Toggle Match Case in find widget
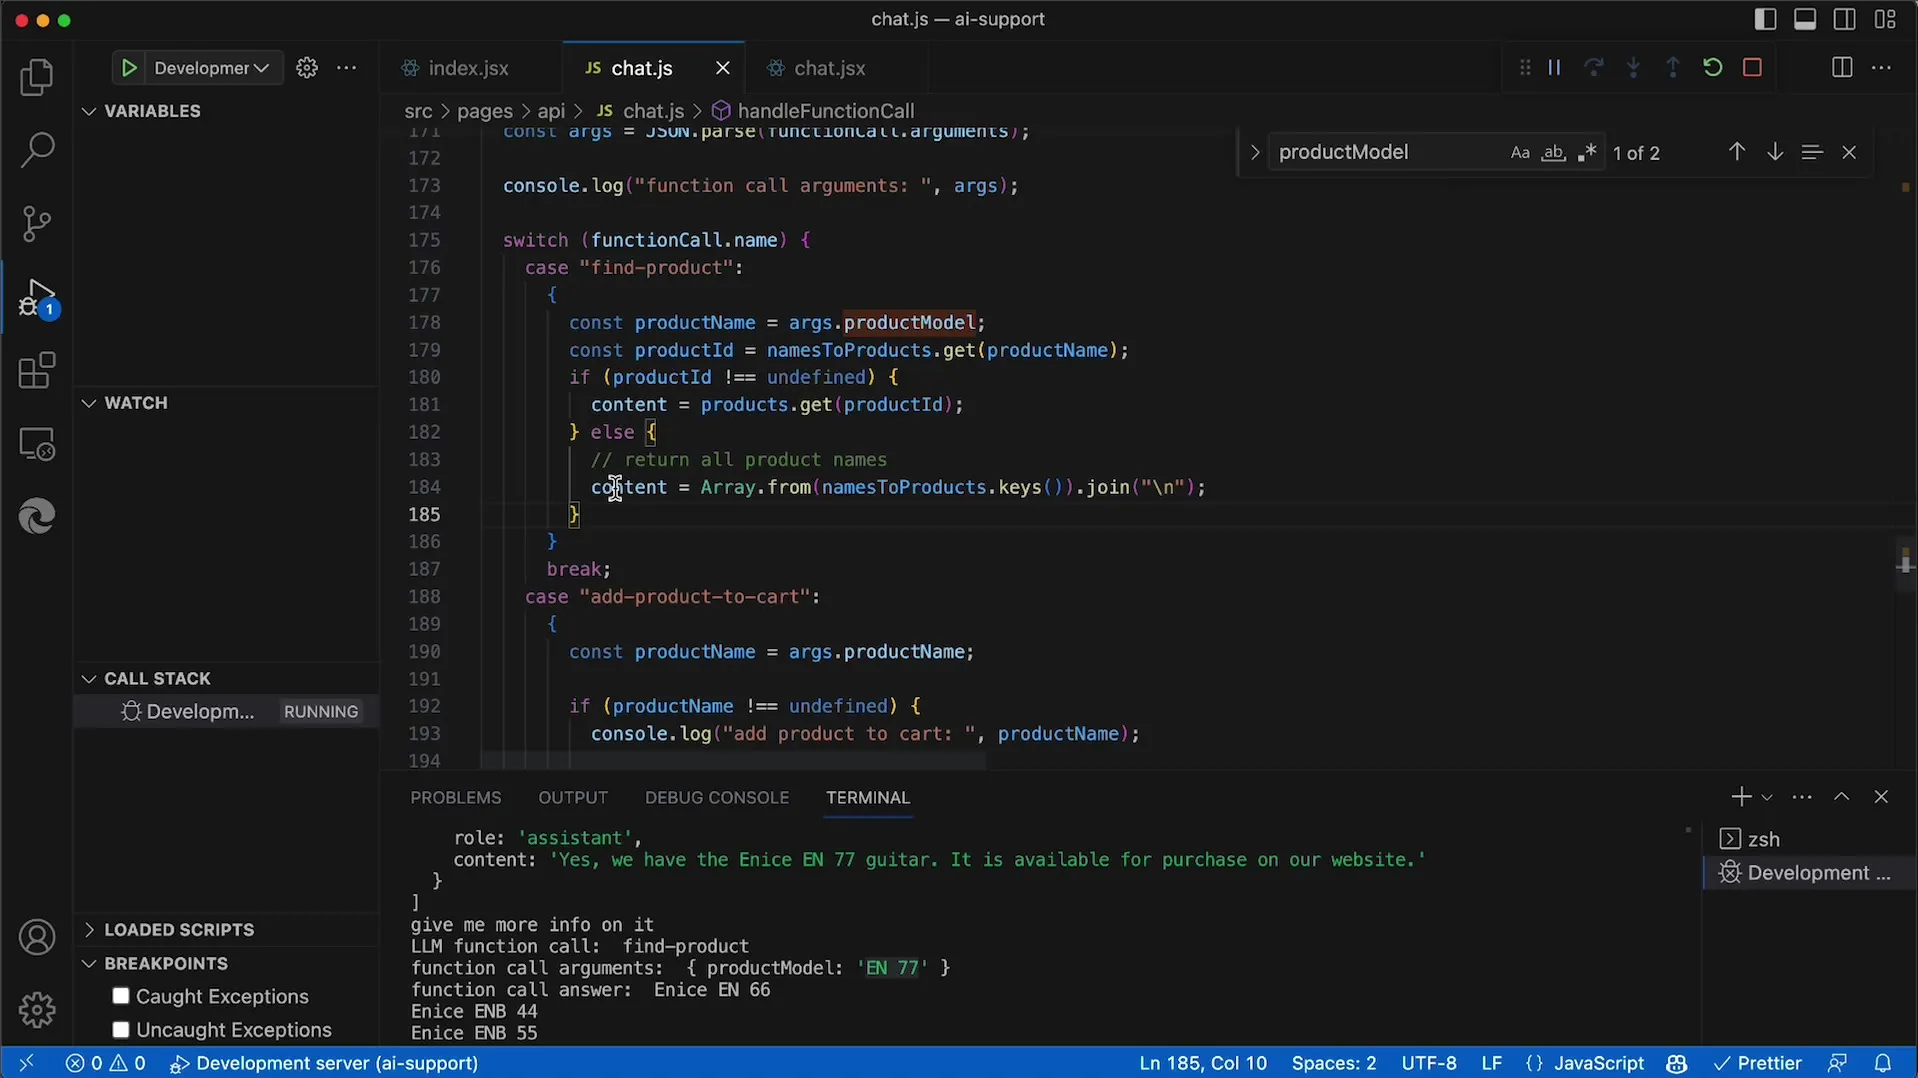Image resolution: width=1918 pixels, height=1078 pixels. (1520, 153)
